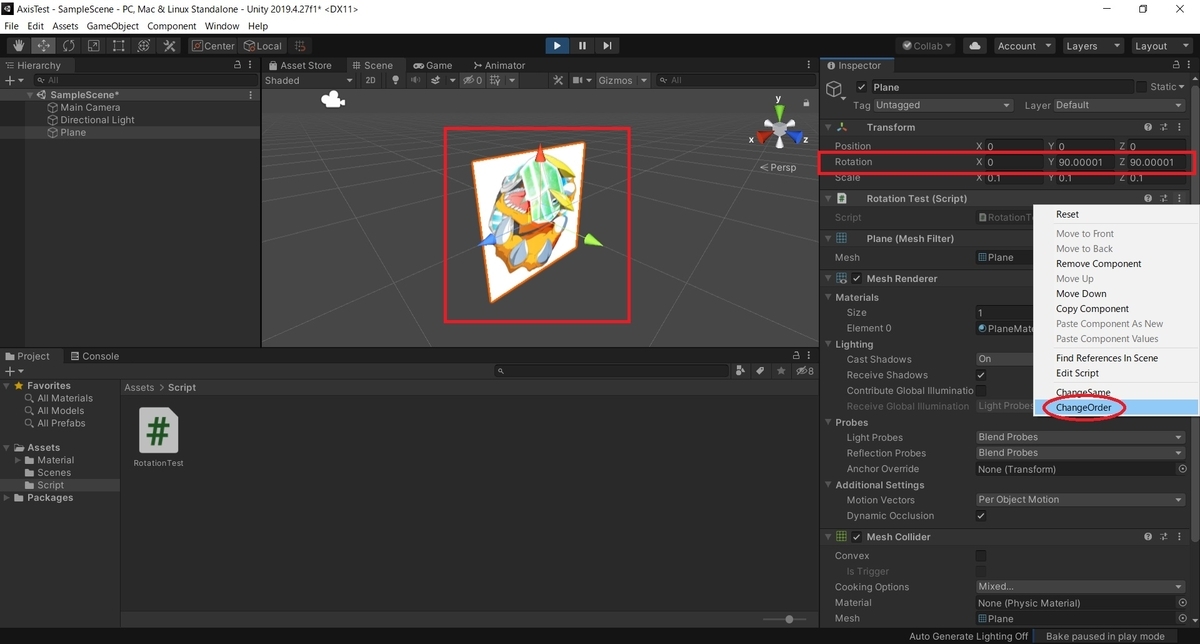Select the Hand tool in toolbar

19,46
